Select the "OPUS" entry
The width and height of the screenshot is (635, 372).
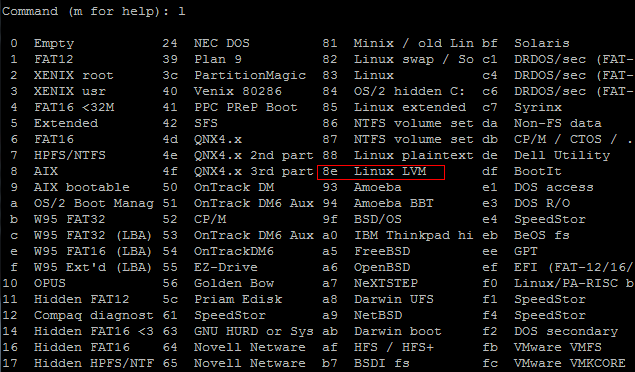click(50, 283)
